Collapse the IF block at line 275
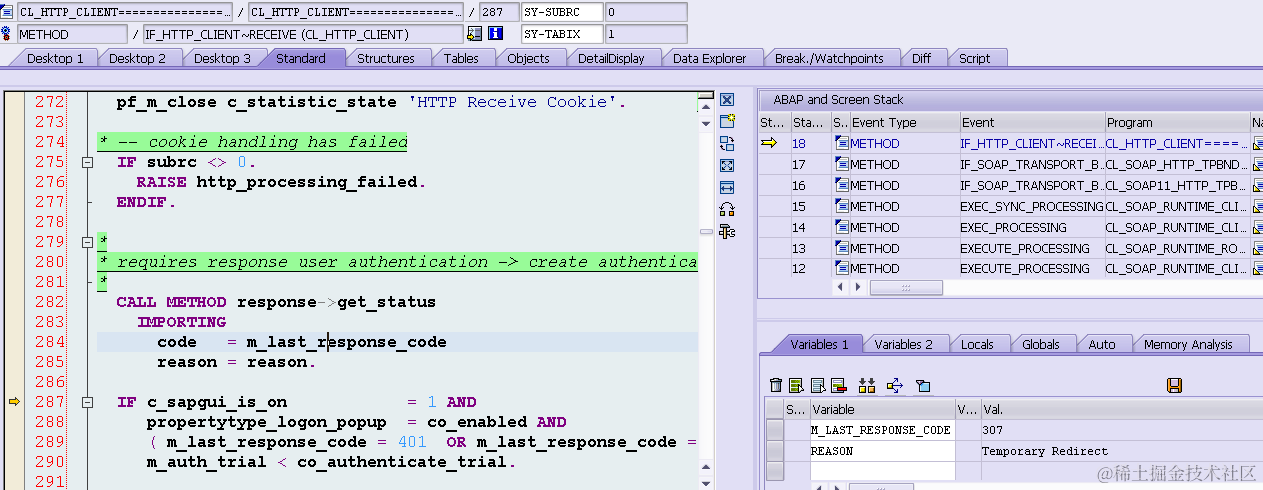 (x=87, y=162)
